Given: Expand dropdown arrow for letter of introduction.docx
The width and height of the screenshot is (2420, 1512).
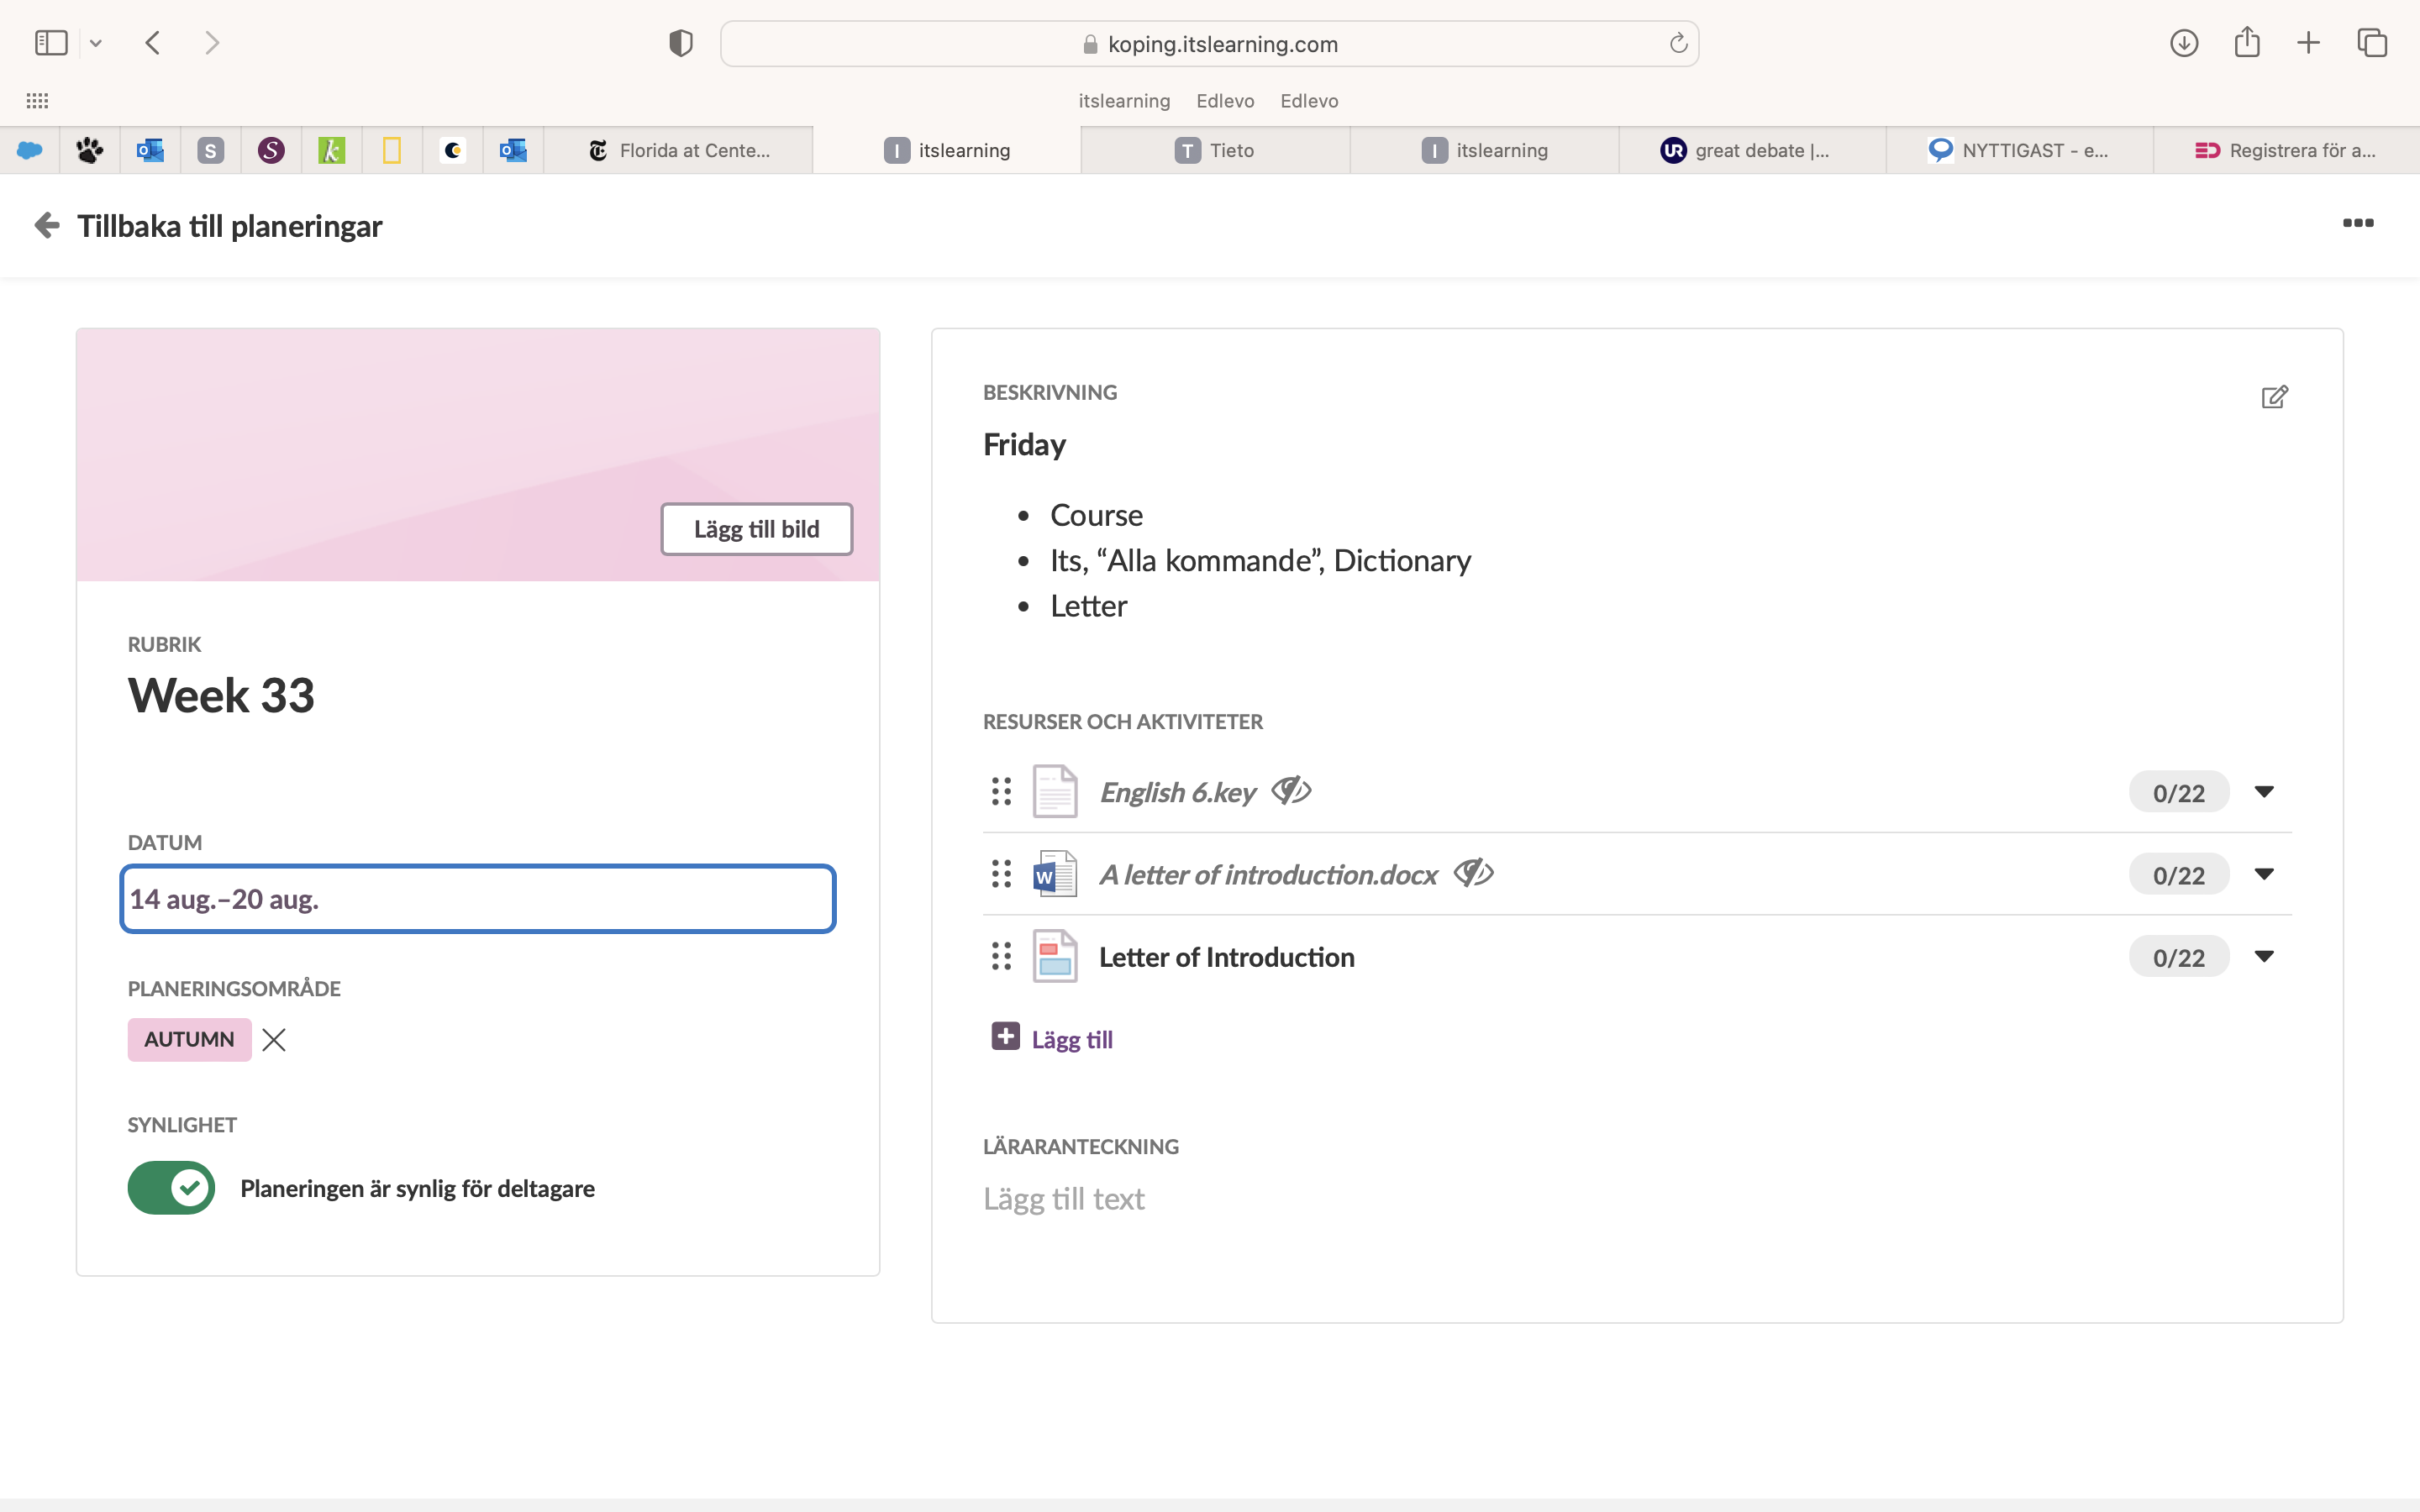Looking at the screenshot, I should (2264, 875).
